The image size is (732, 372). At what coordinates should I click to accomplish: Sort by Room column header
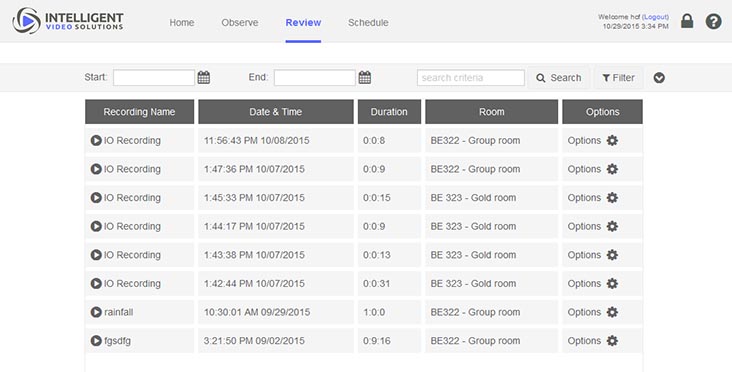(492, 112)
